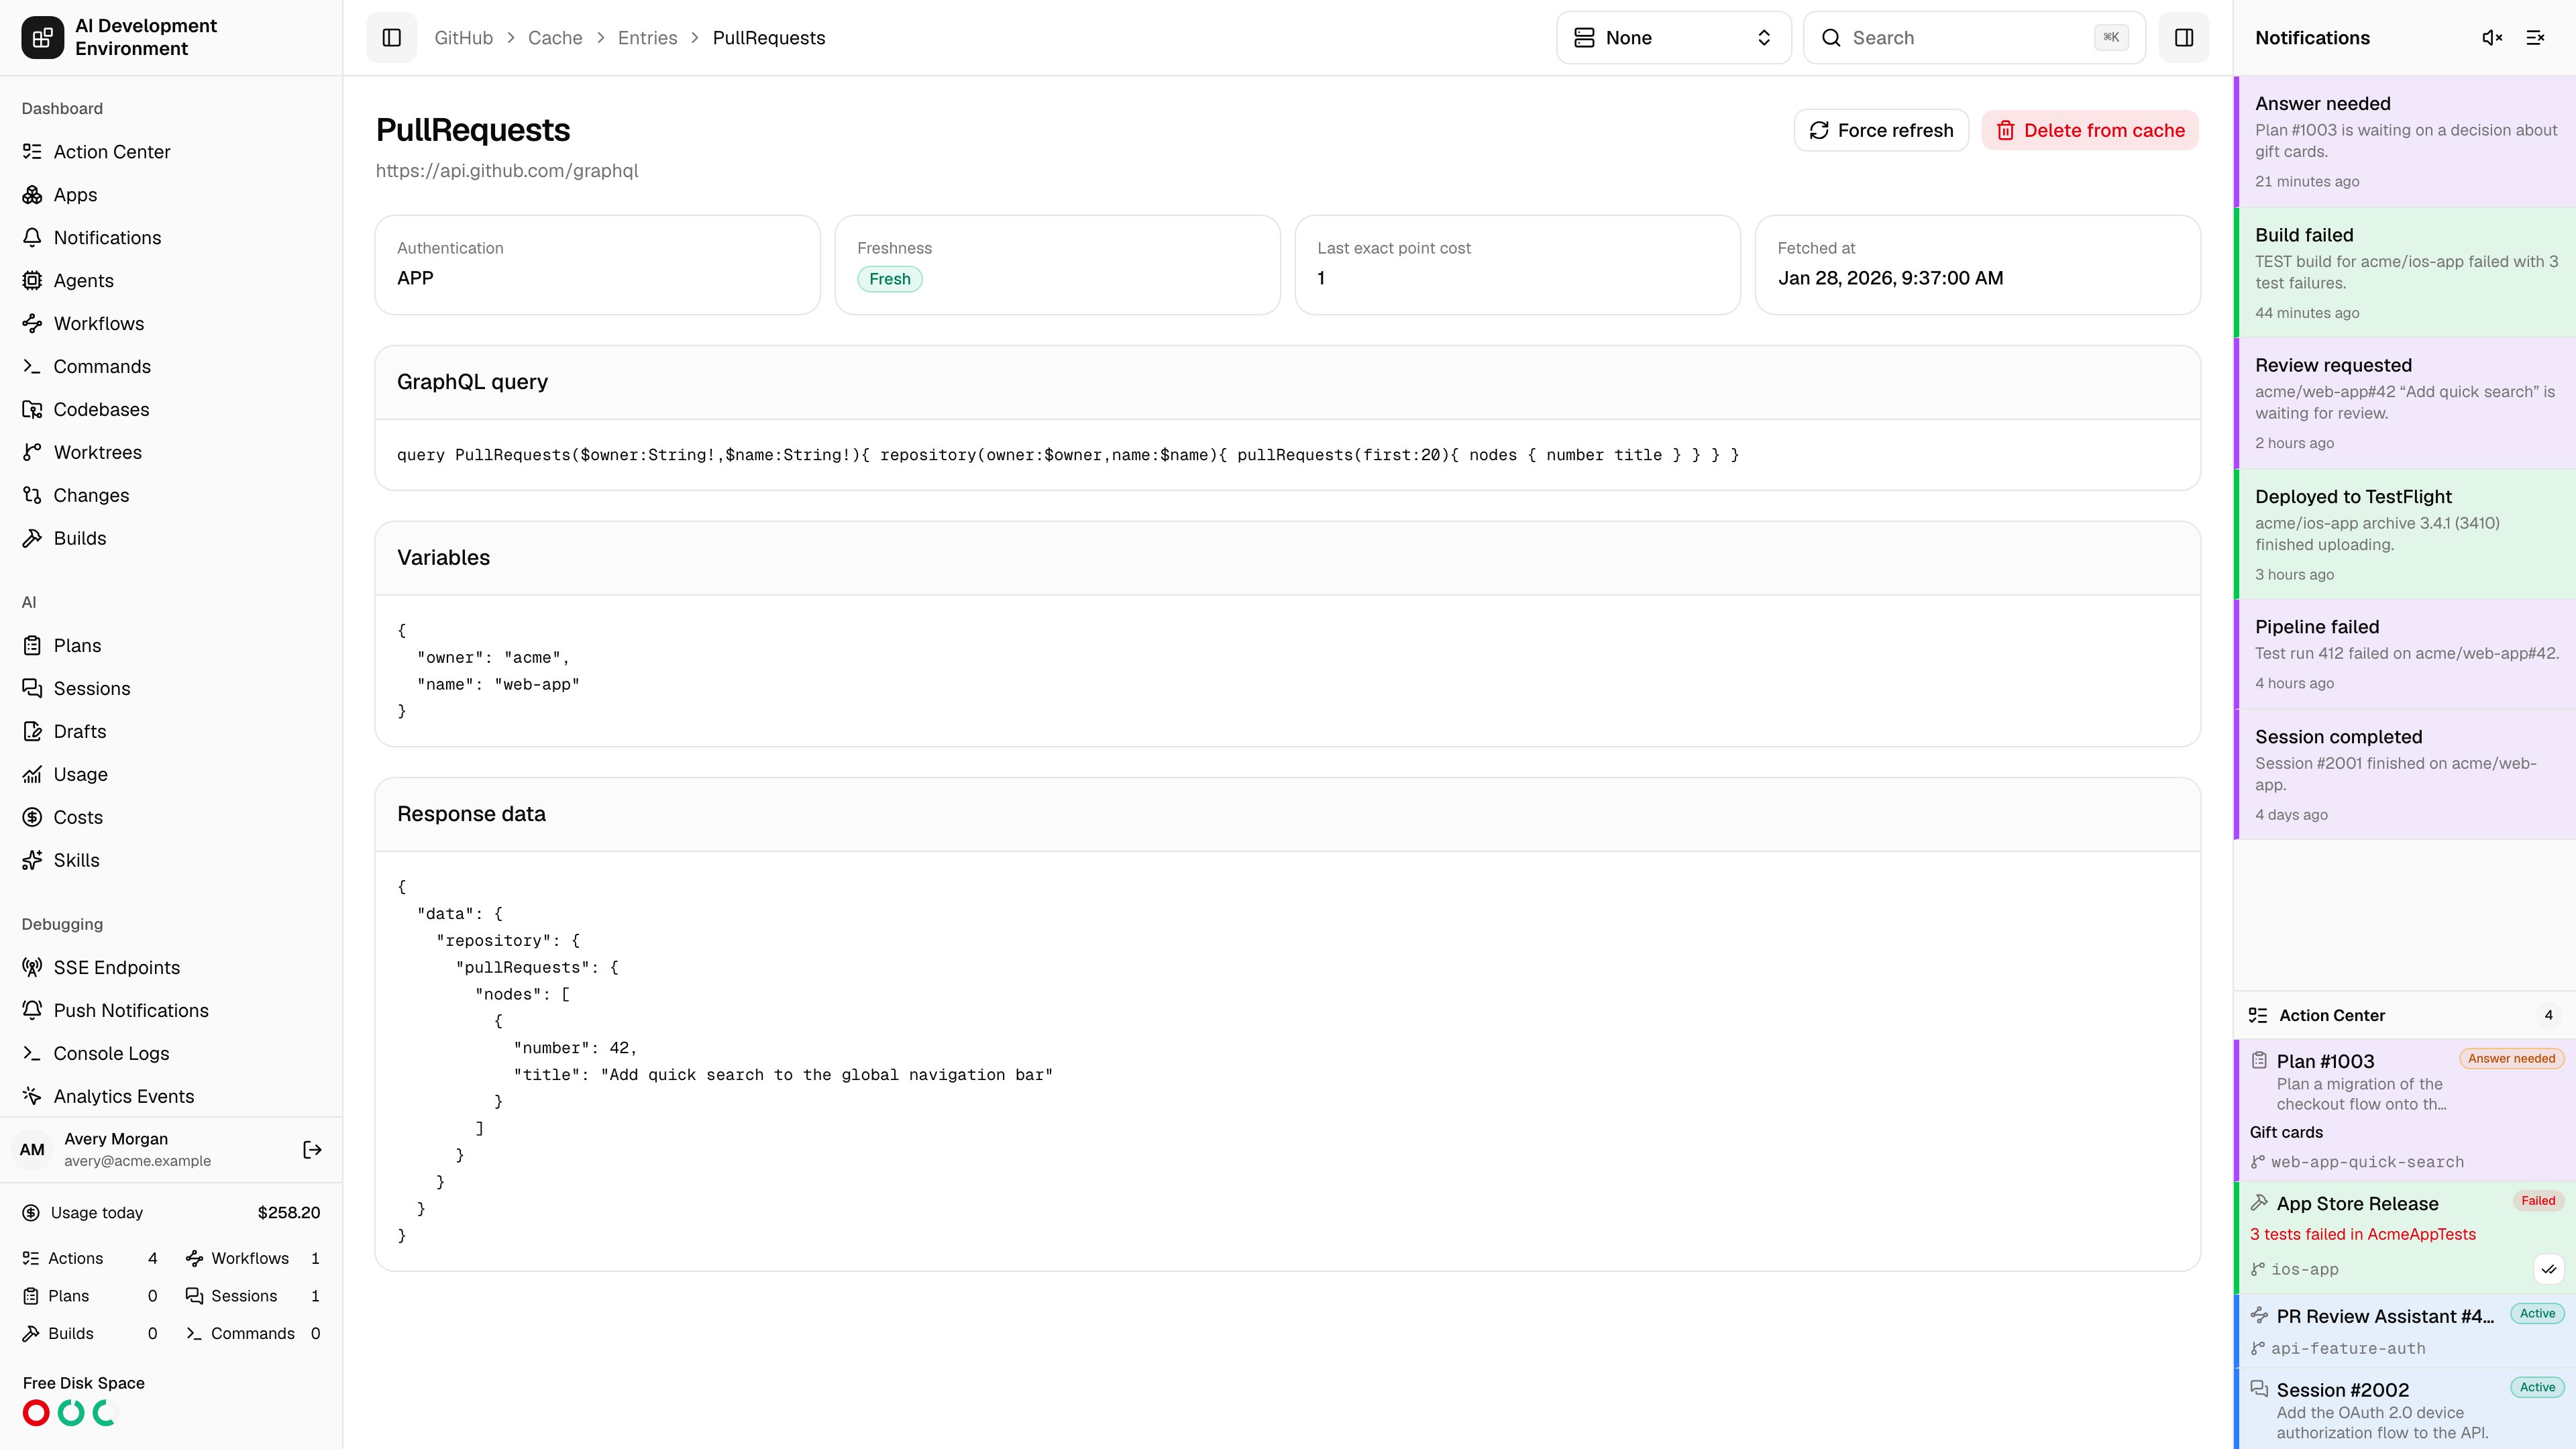Click the Builds hammer icon in sidebar

coord(32,539)
